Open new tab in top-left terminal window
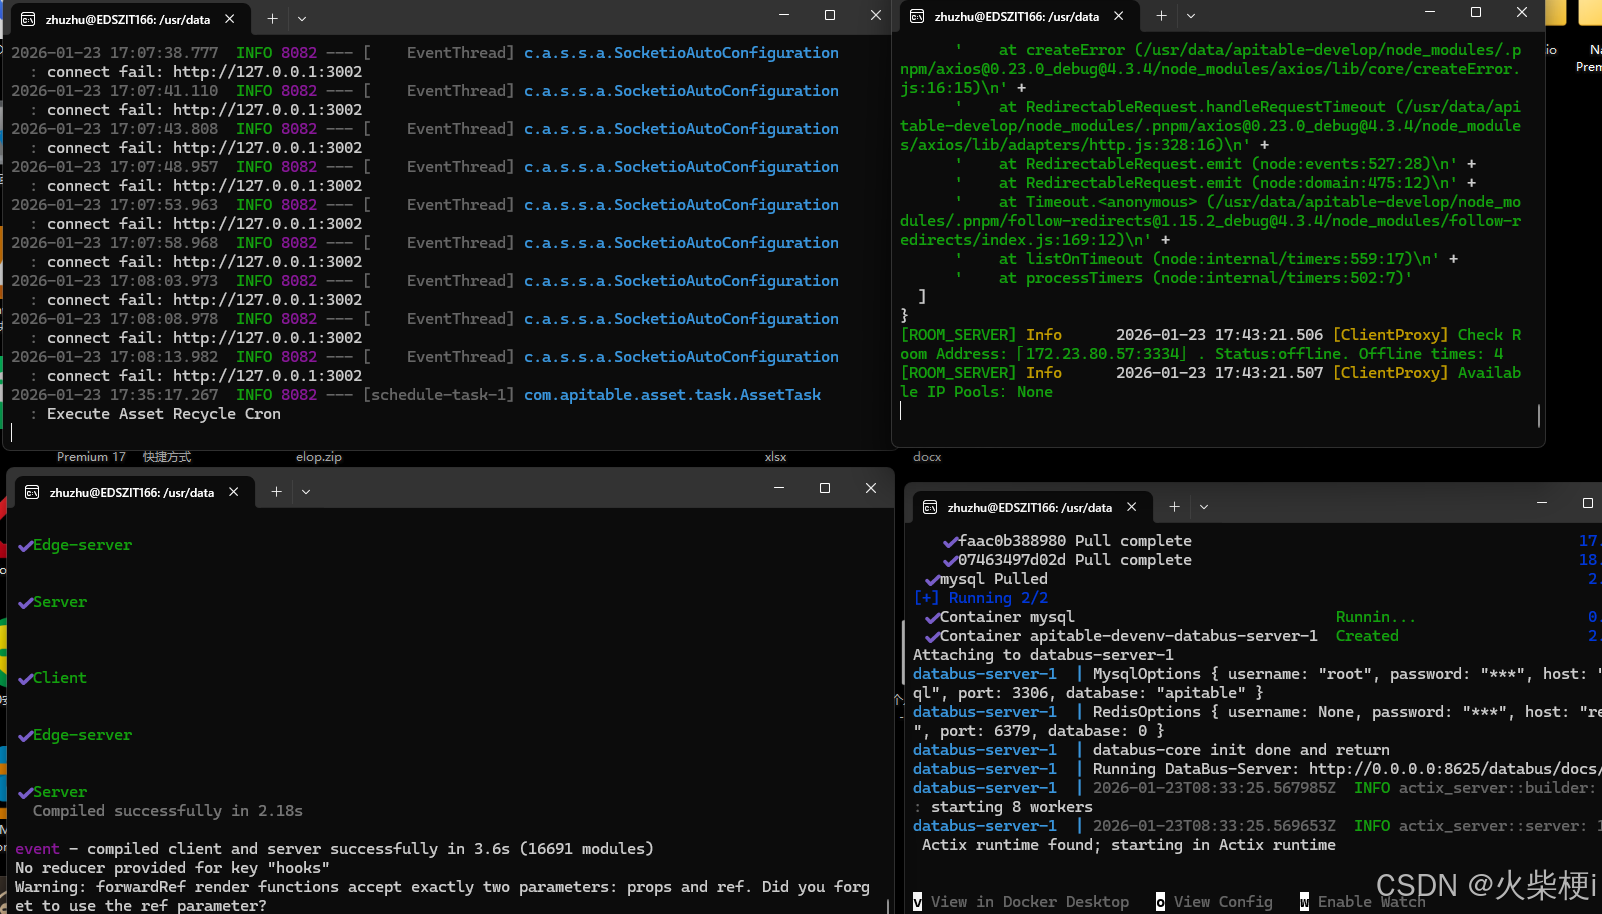 click(x=272, y=19)
